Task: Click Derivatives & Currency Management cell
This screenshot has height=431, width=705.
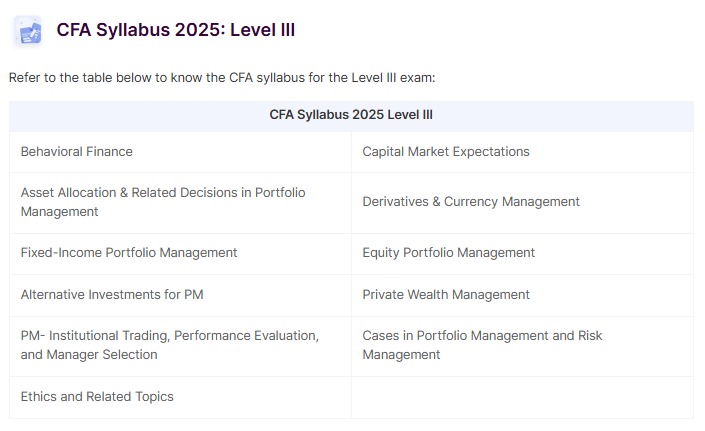Action: [x=522, y=203]
